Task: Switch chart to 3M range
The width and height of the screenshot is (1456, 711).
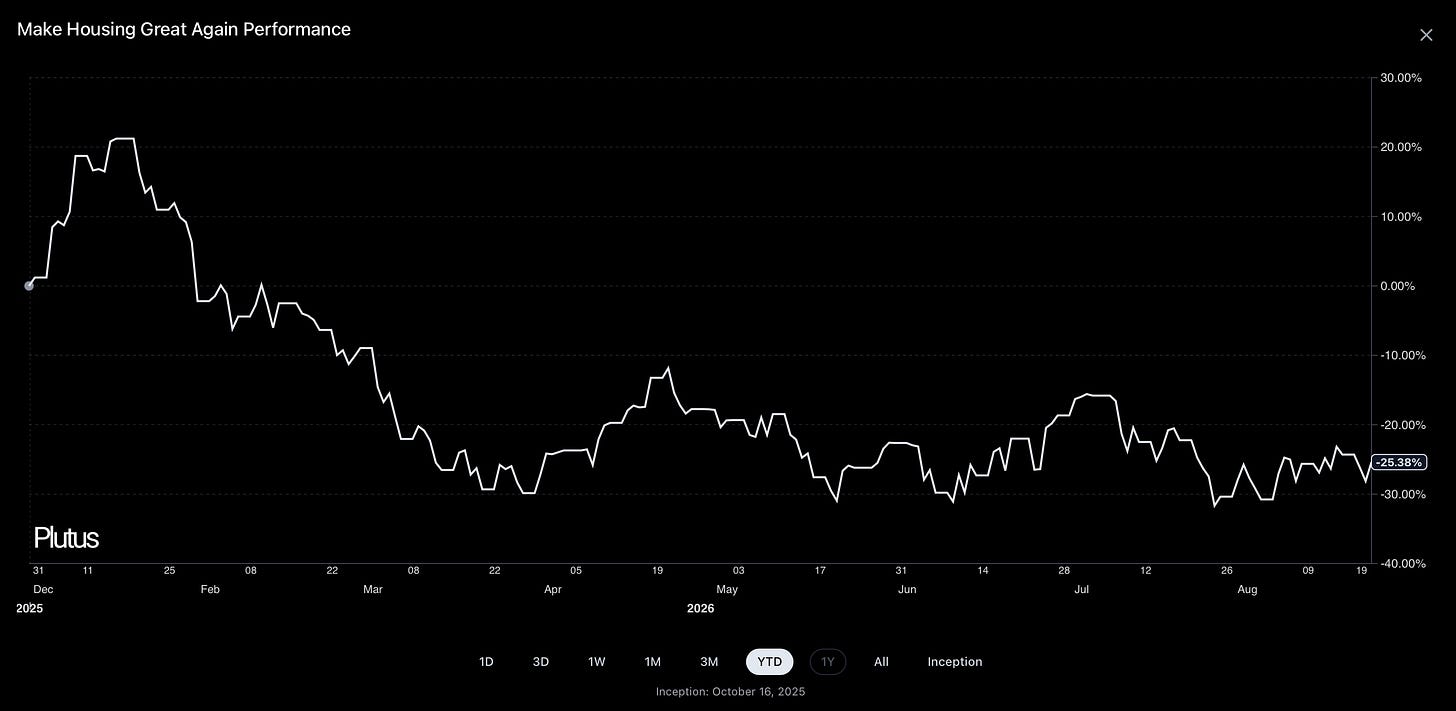Action: tap(709, 662)
